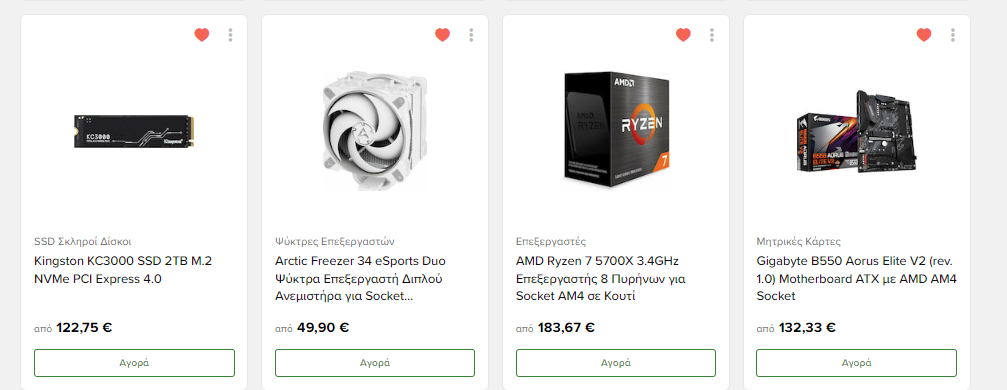Image resolution: width=1007 pixels, height=390 pixels.
Task: Toggle favorite heart on Kingston KC3000 SSD
Action: tap(202, 35)
